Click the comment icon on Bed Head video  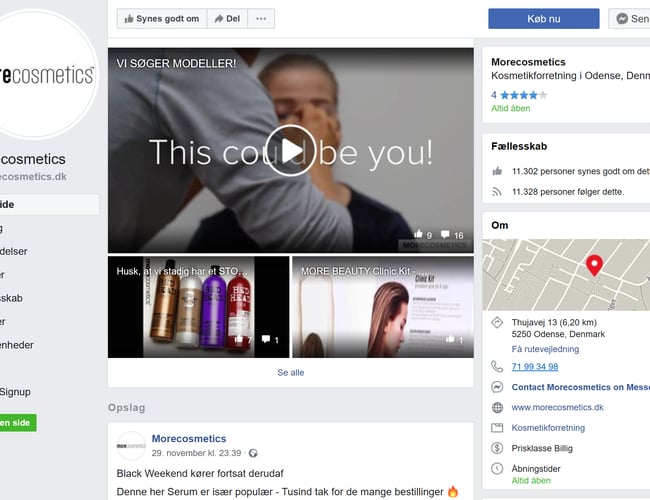[266, 339]
